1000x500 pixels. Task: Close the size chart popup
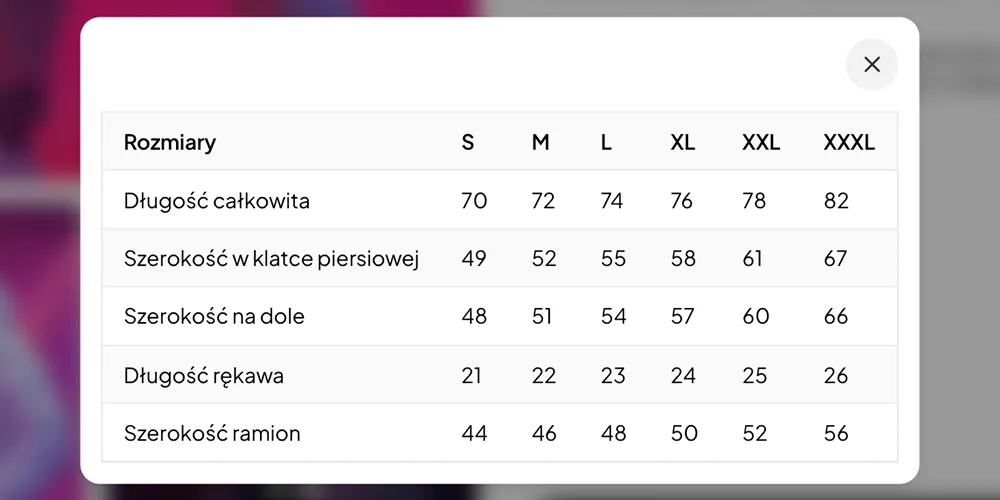pos(872,64)
